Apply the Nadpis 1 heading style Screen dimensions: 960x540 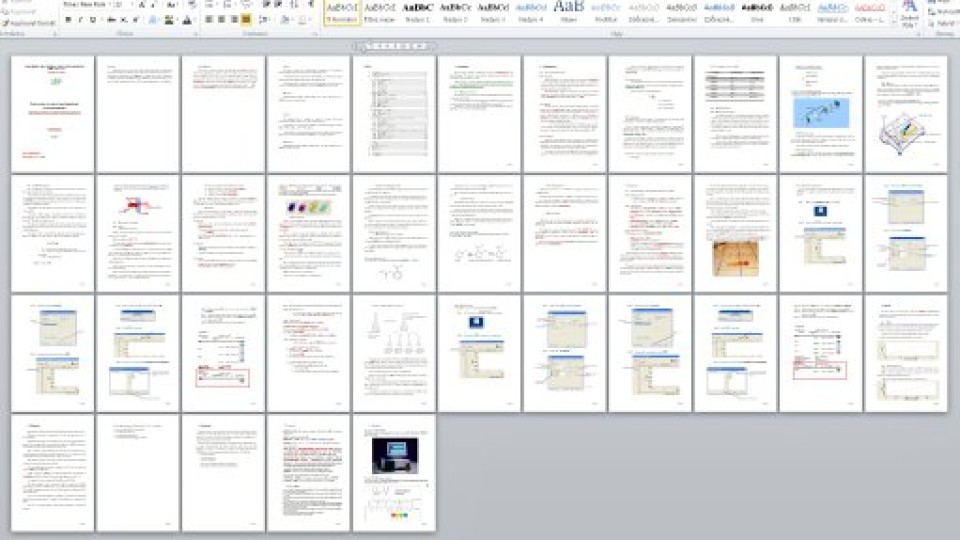pos(417,12)
